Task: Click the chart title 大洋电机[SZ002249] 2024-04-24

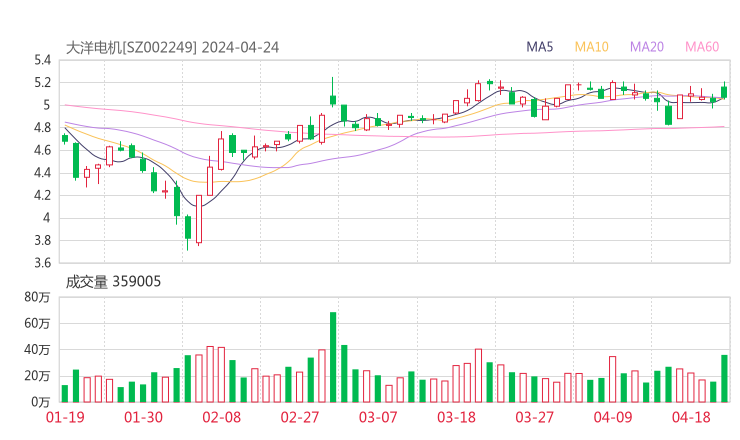Action: coord(172,47)
